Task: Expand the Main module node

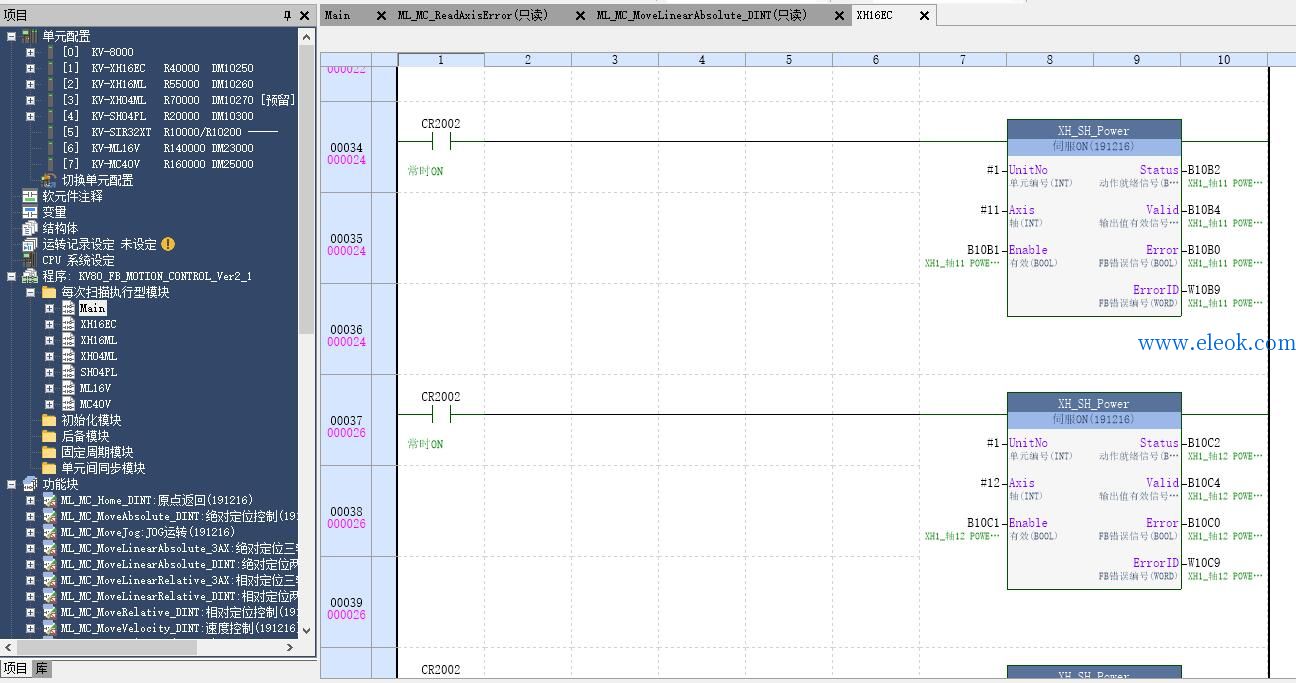Action: point(49,308)
